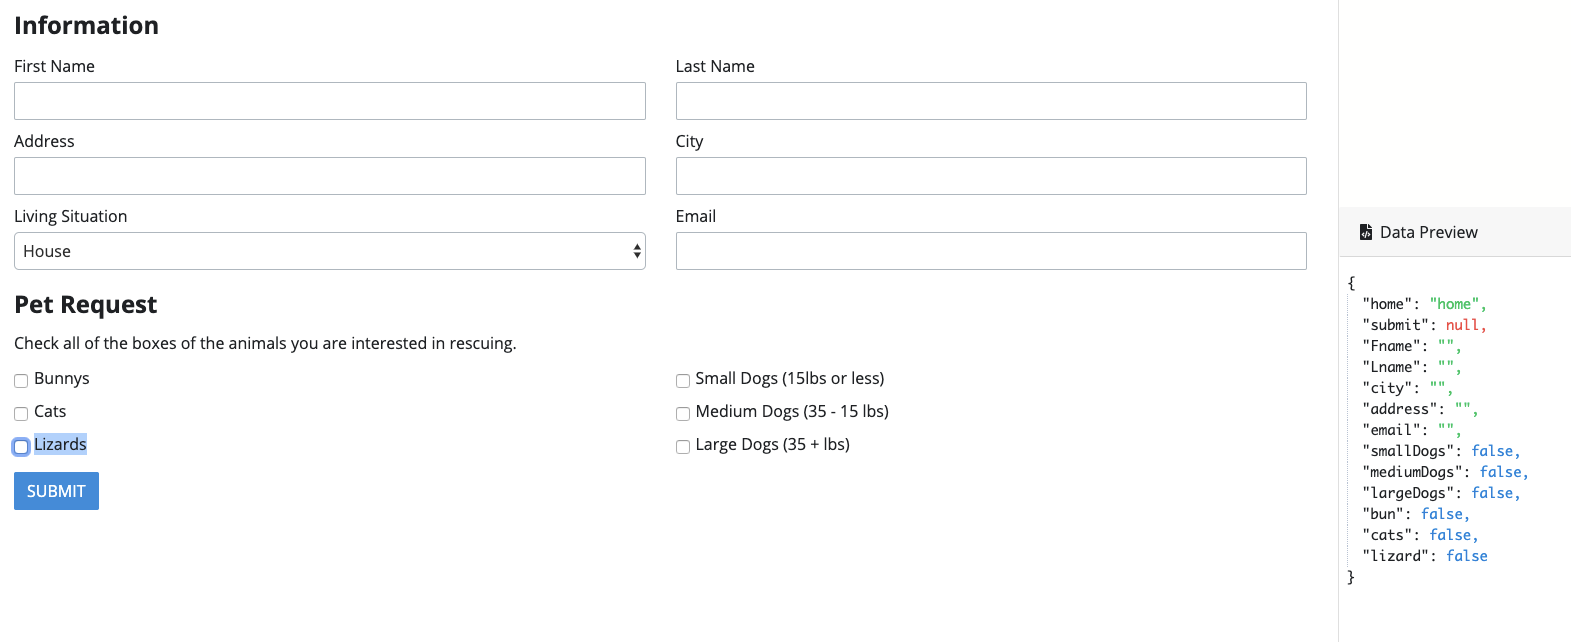The image size is (1571, 642).
Task: Click the green home value in JSON preview
Action: pos(1455,304)
